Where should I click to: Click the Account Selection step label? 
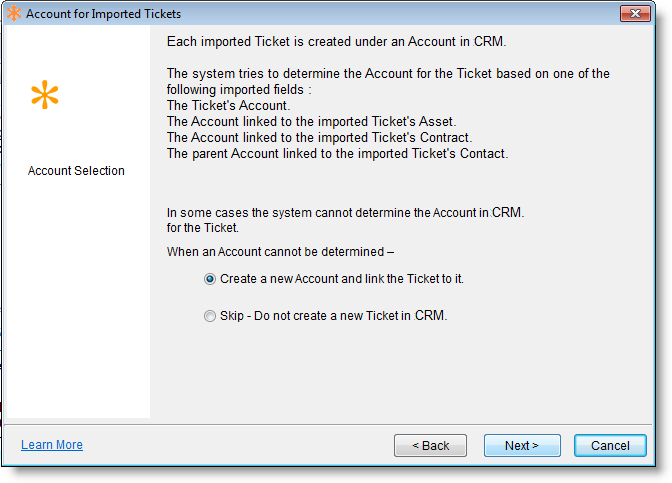click(x=76, y=171)
